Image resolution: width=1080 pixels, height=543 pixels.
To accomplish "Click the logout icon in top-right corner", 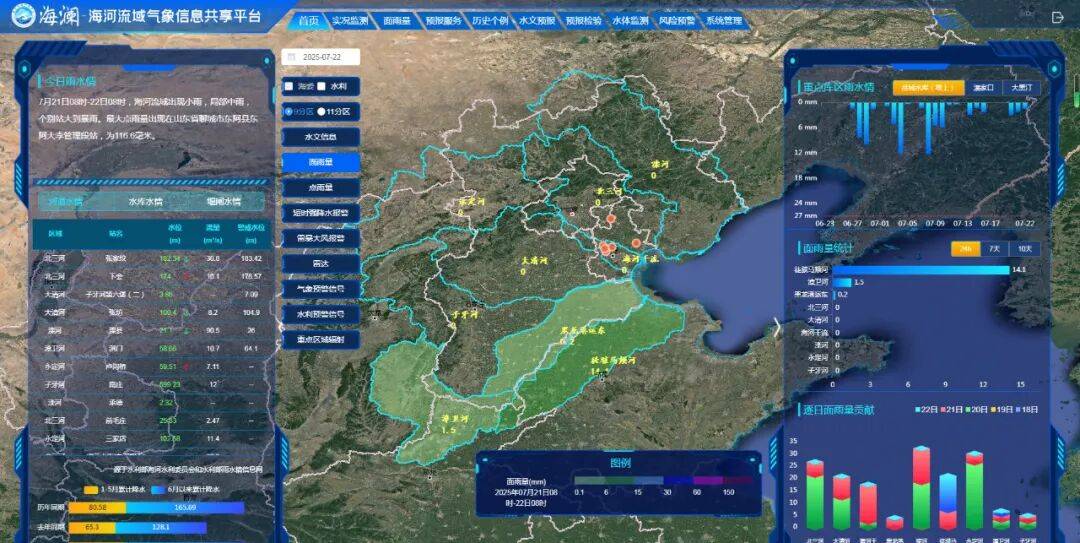I will 1058,17.
